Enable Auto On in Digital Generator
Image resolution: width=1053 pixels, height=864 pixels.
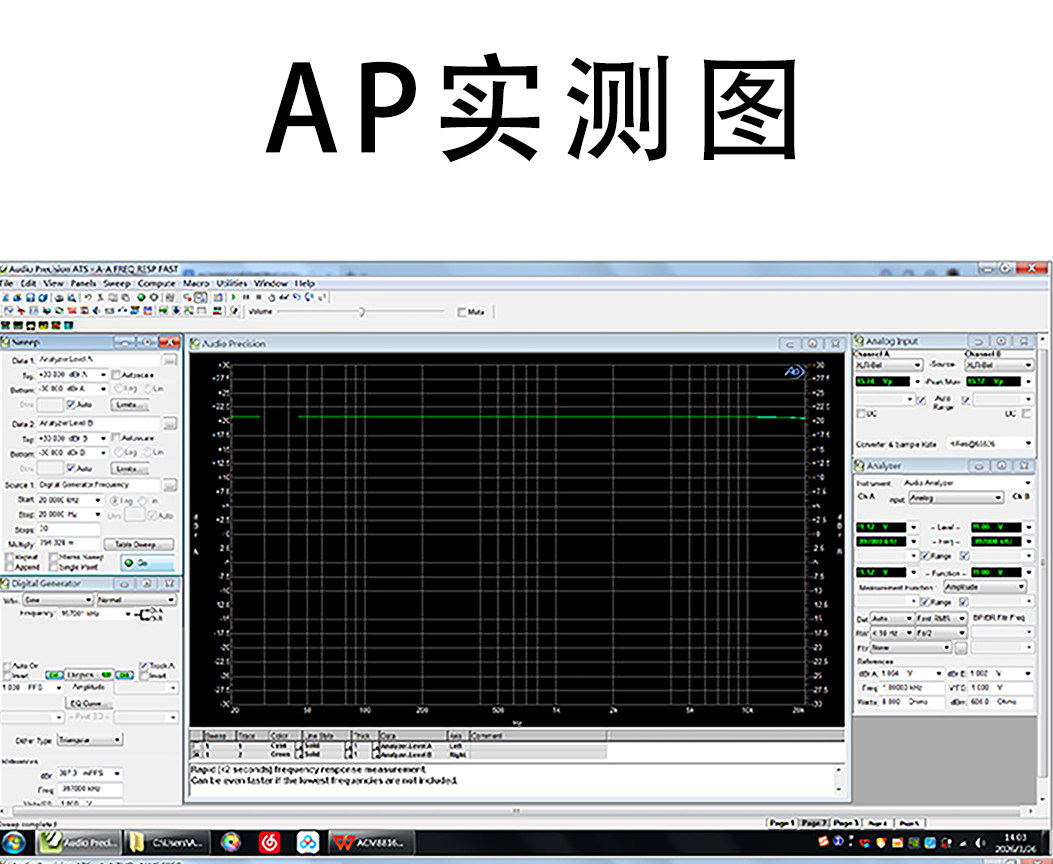[x=7, y=666]
